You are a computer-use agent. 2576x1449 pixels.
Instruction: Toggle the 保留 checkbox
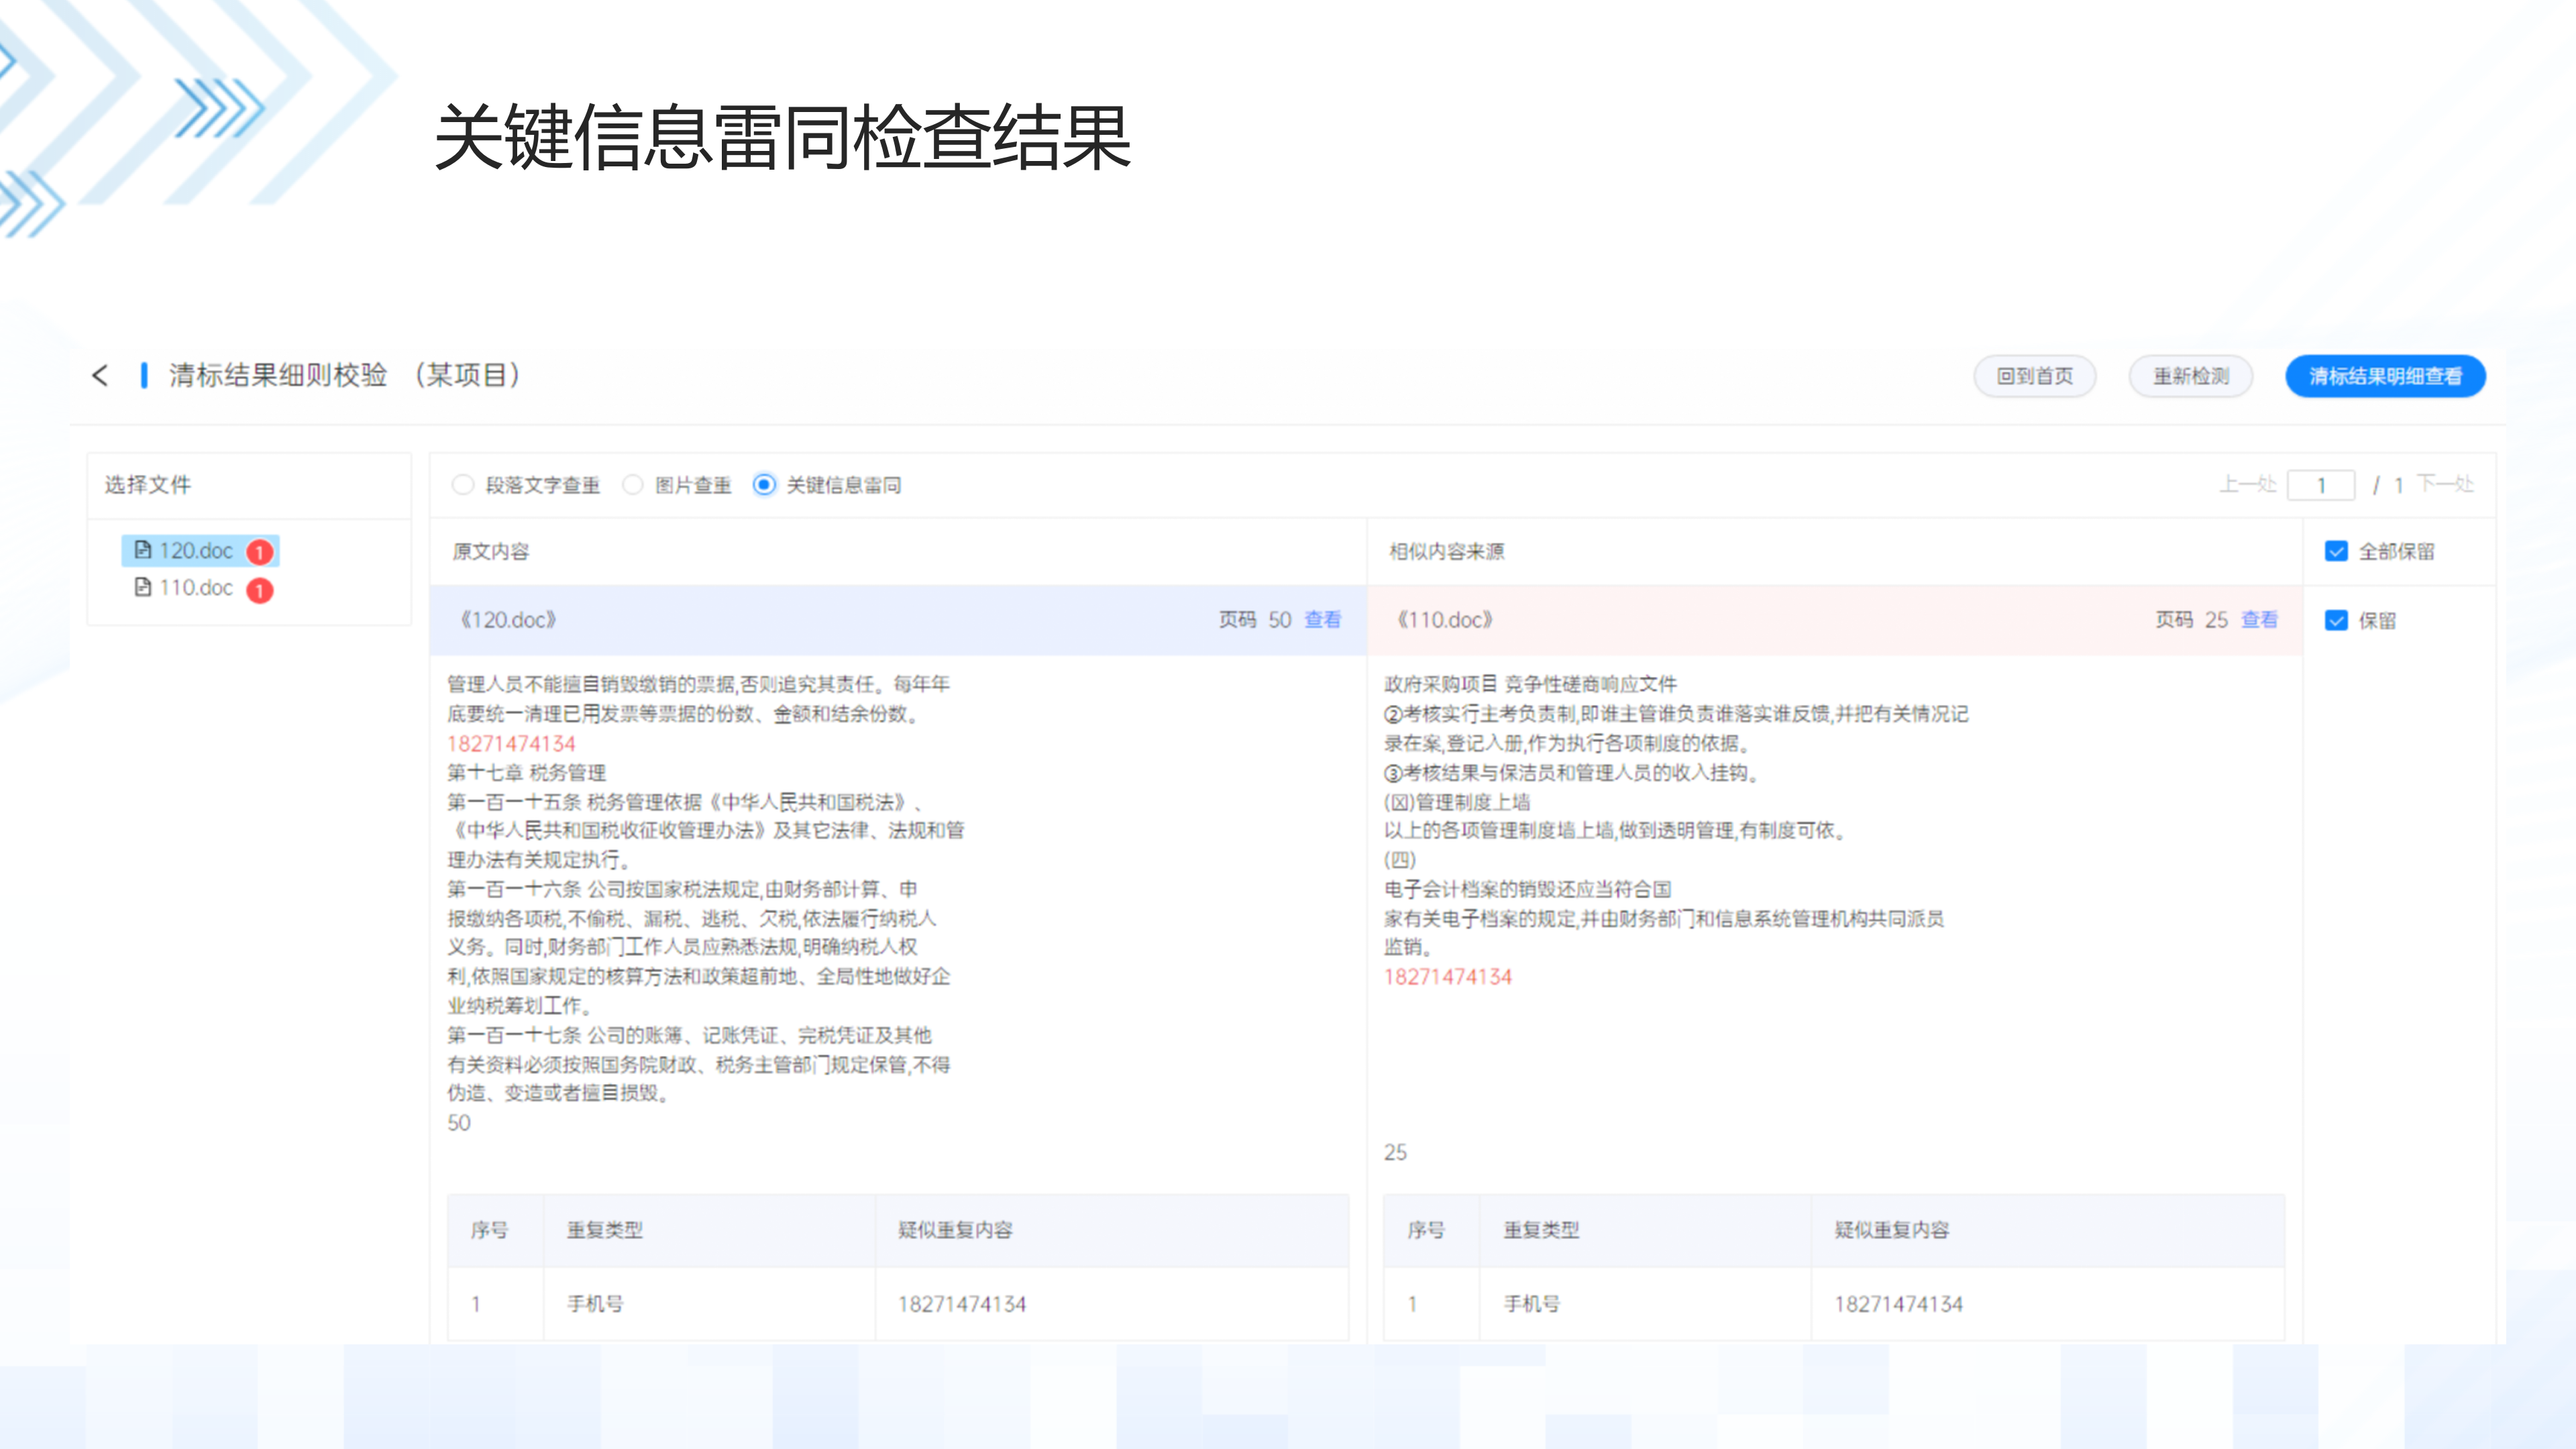tap(2336, 620)
